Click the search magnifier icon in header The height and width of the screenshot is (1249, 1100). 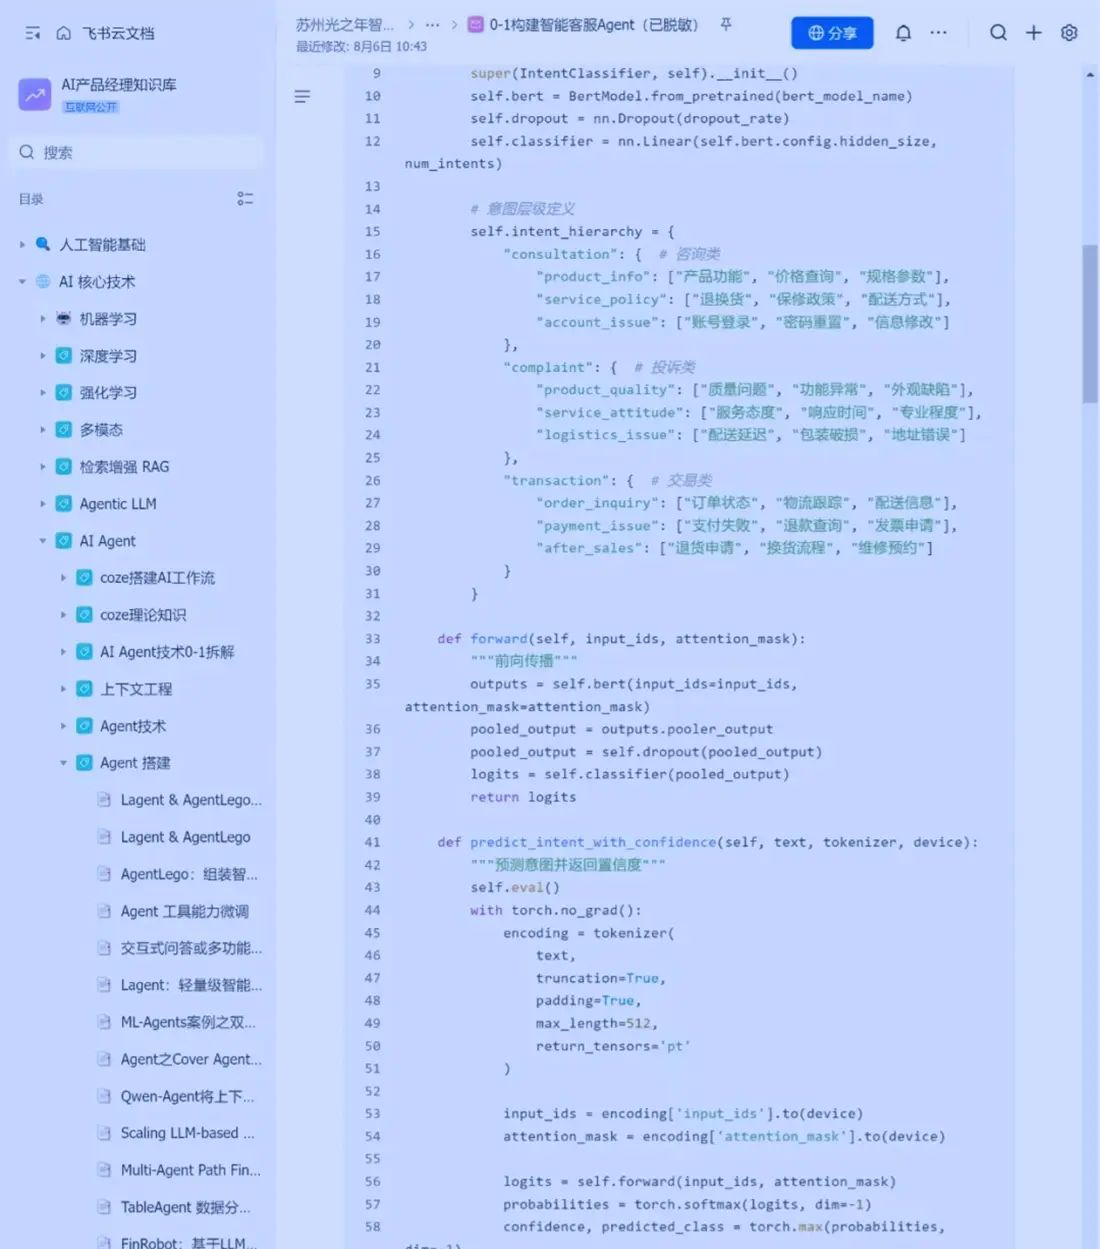tap(998, 33)
